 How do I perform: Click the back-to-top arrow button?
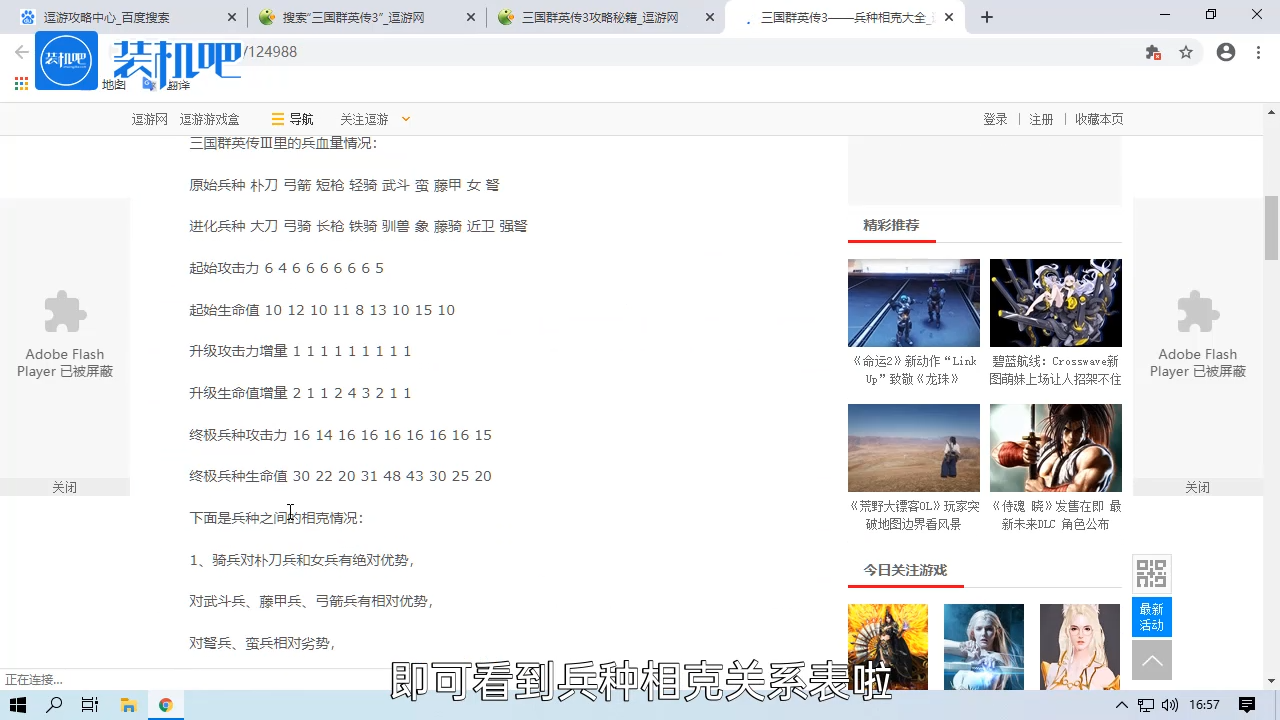[1151, 660]
